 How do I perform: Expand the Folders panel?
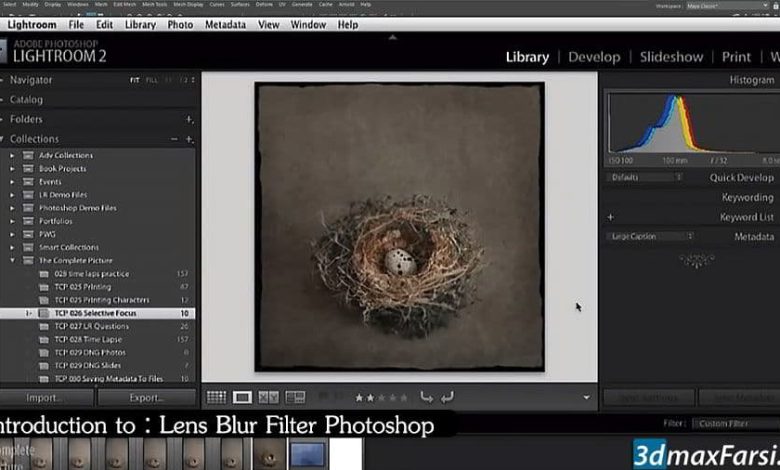coord(26,119)
